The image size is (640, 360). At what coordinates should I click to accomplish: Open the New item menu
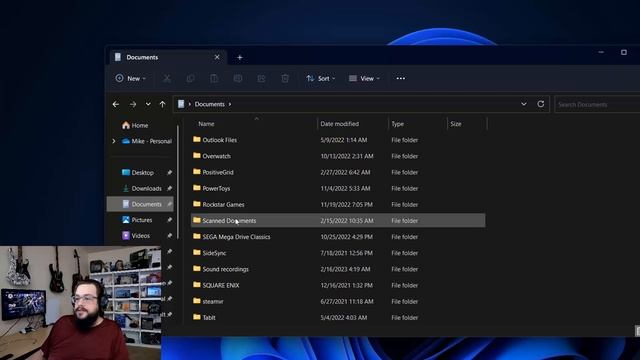click(131, 78)
